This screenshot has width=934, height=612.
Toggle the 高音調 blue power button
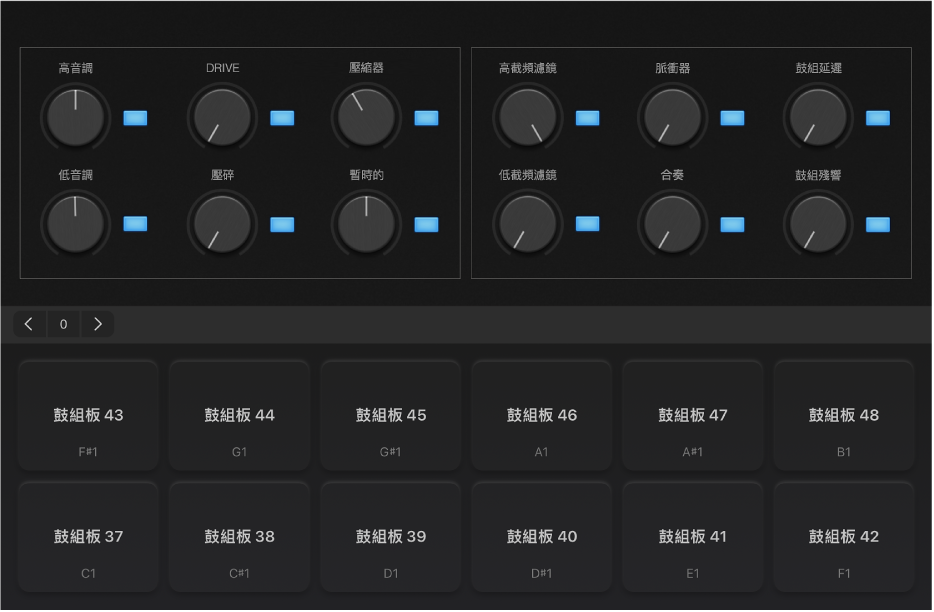pos(135,118)
